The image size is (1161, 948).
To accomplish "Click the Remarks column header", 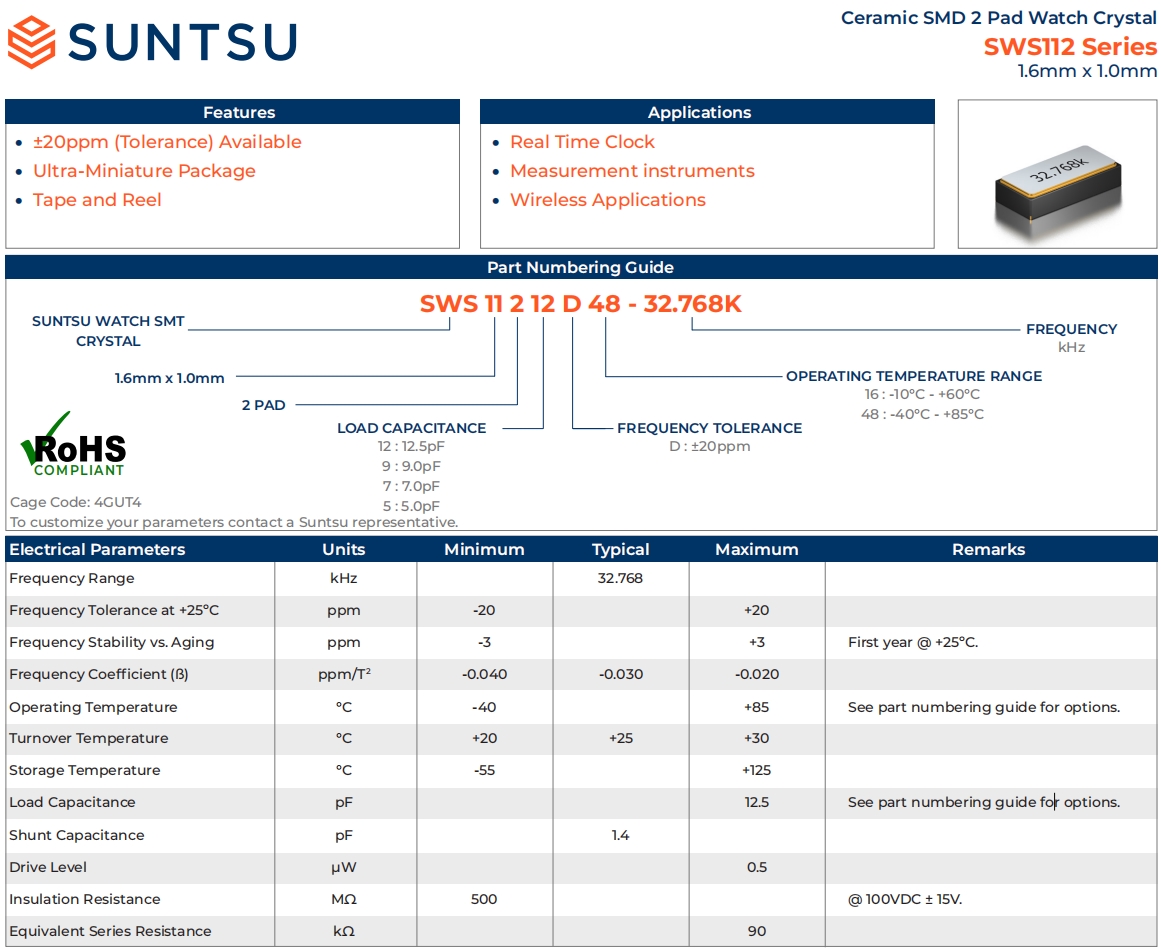I will [x=988, y=549].
